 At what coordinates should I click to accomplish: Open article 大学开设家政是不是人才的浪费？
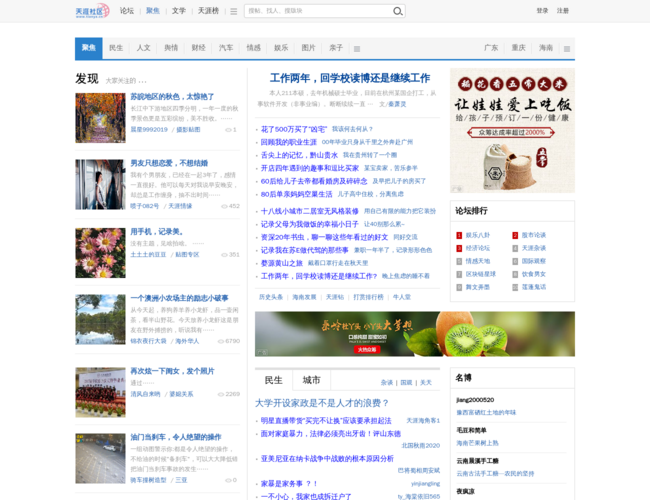[x=322, y=403]
